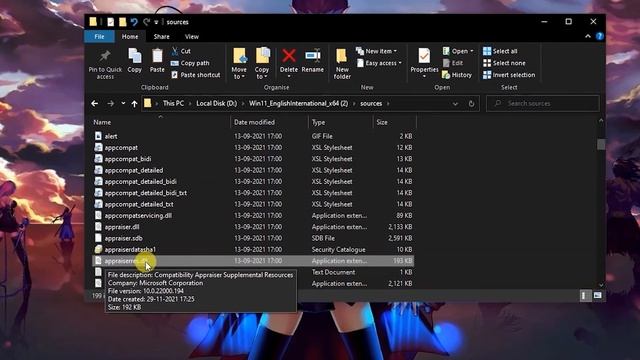Click Copy path in Clipboard group
640x360 pixels.
click(x=190, y=63)
